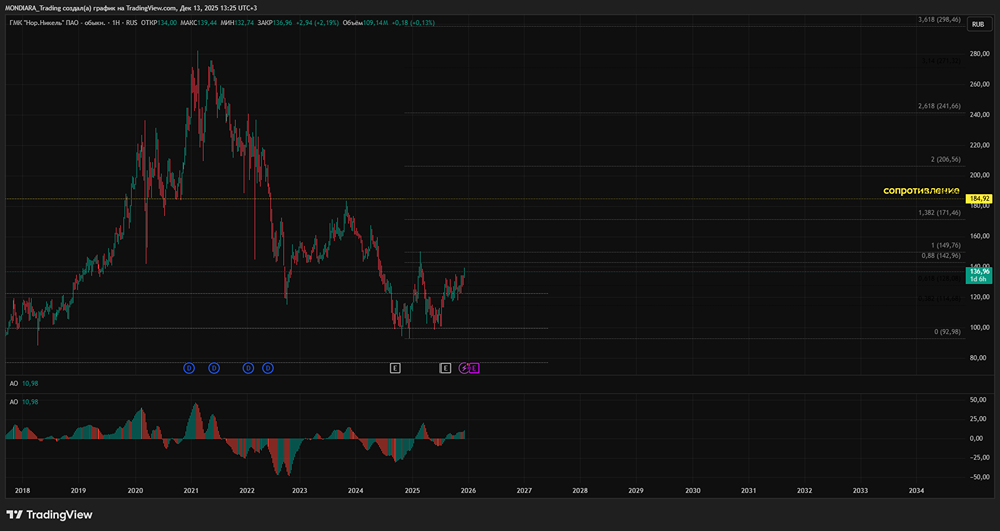Open the gray earnings marker between 2024 and 2025
The height and width of the screenshot is (531, 1000).
click(395, 368)
